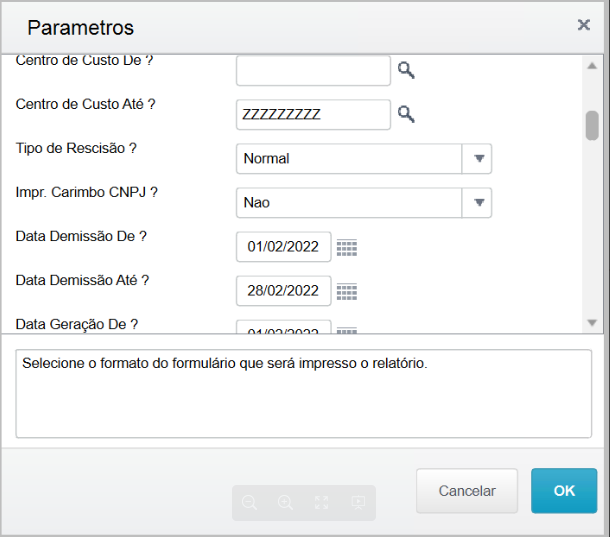Click scrollbar up arrow in parameters list

(592, 66)
